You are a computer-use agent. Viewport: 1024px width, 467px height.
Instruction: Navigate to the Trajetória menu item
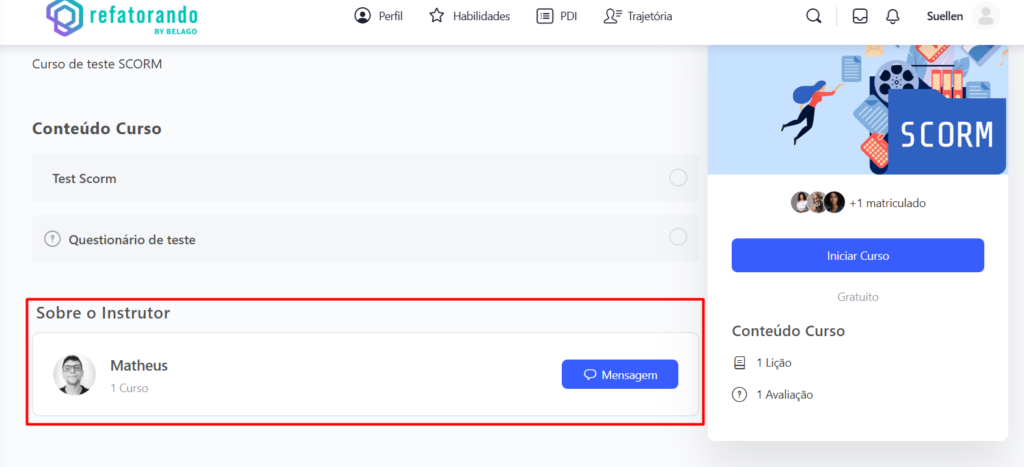pyautogui.click(x=650, y=16)
